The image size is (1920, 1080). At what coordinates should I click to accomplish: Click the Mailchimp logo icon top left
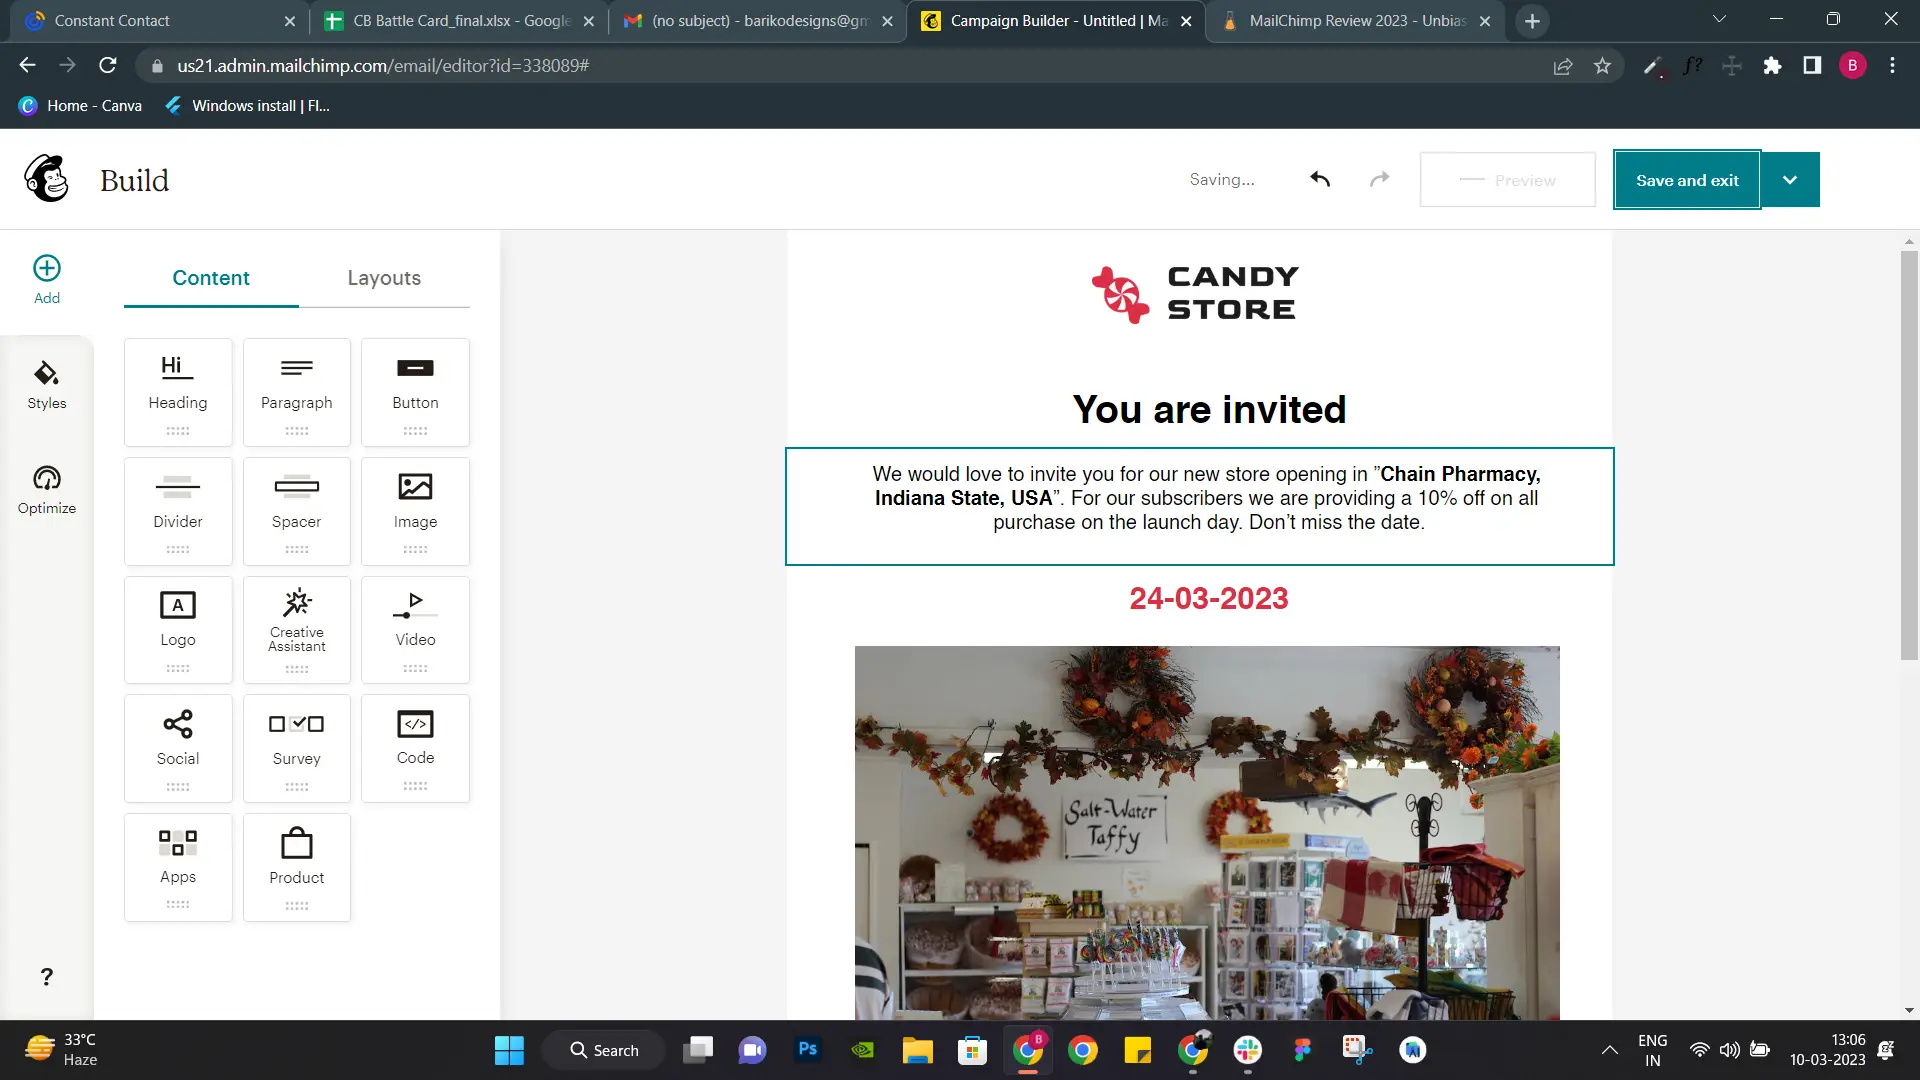[x=45, y=179]
